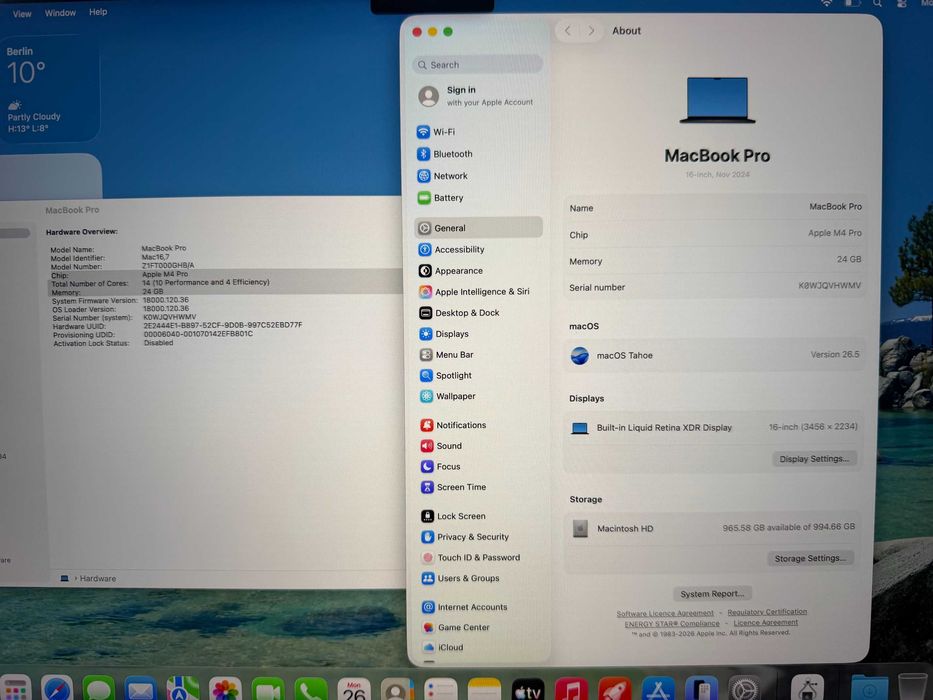Go forward with the right chevron button

pos(591,31)
